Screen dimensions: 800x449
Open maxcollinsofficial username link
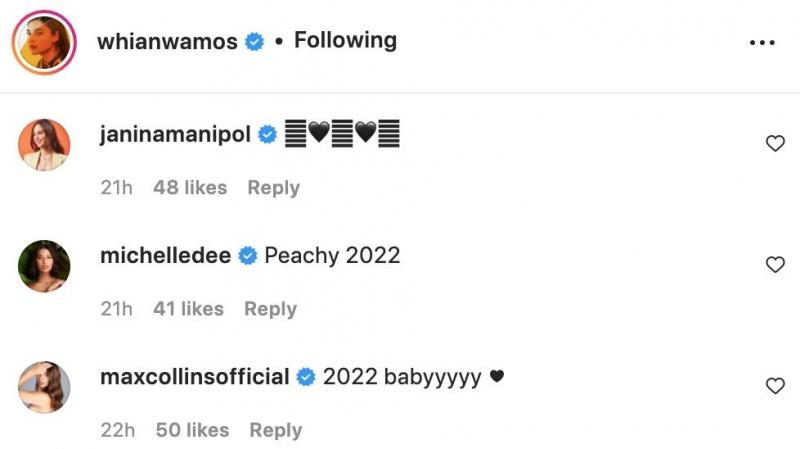tap(195, 377)
